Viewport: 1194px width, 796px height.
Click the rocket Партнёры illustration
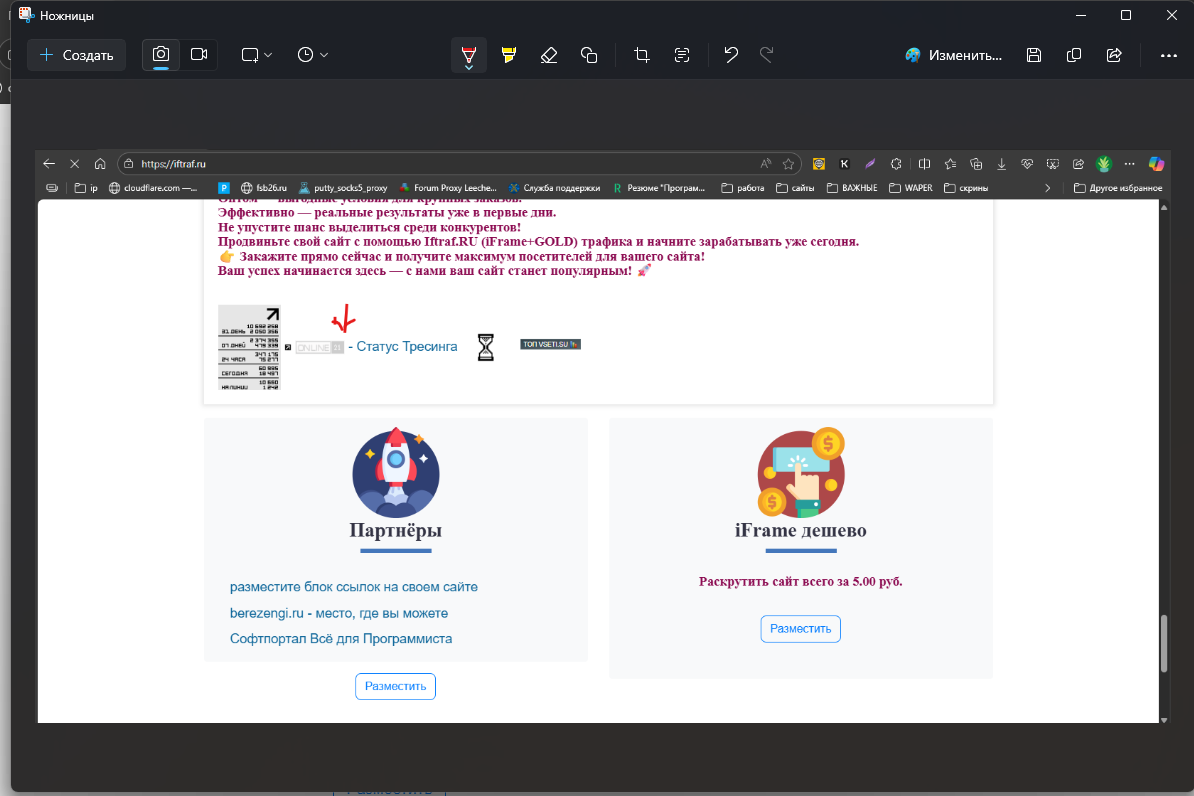click(x=396, y=472)
